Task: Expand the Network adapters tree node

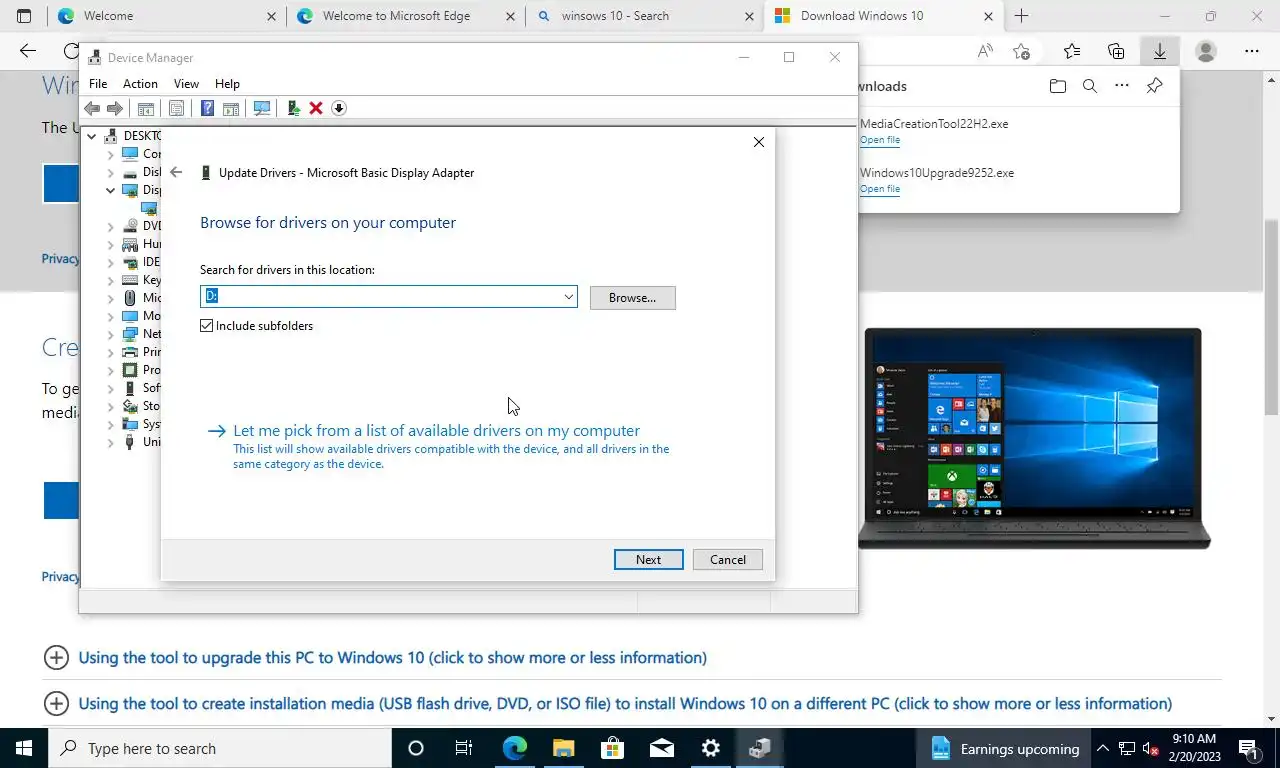Action: 111,334
